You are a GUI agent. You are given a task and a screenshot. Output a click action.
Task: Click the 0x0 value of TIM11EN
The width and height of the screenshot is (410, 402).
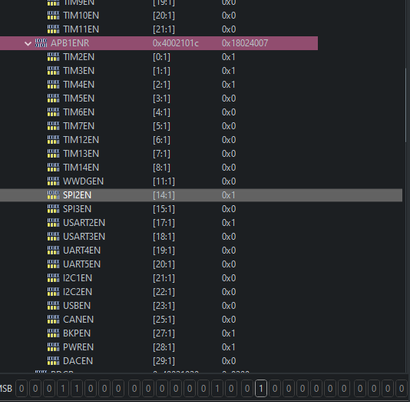point(229,29)
